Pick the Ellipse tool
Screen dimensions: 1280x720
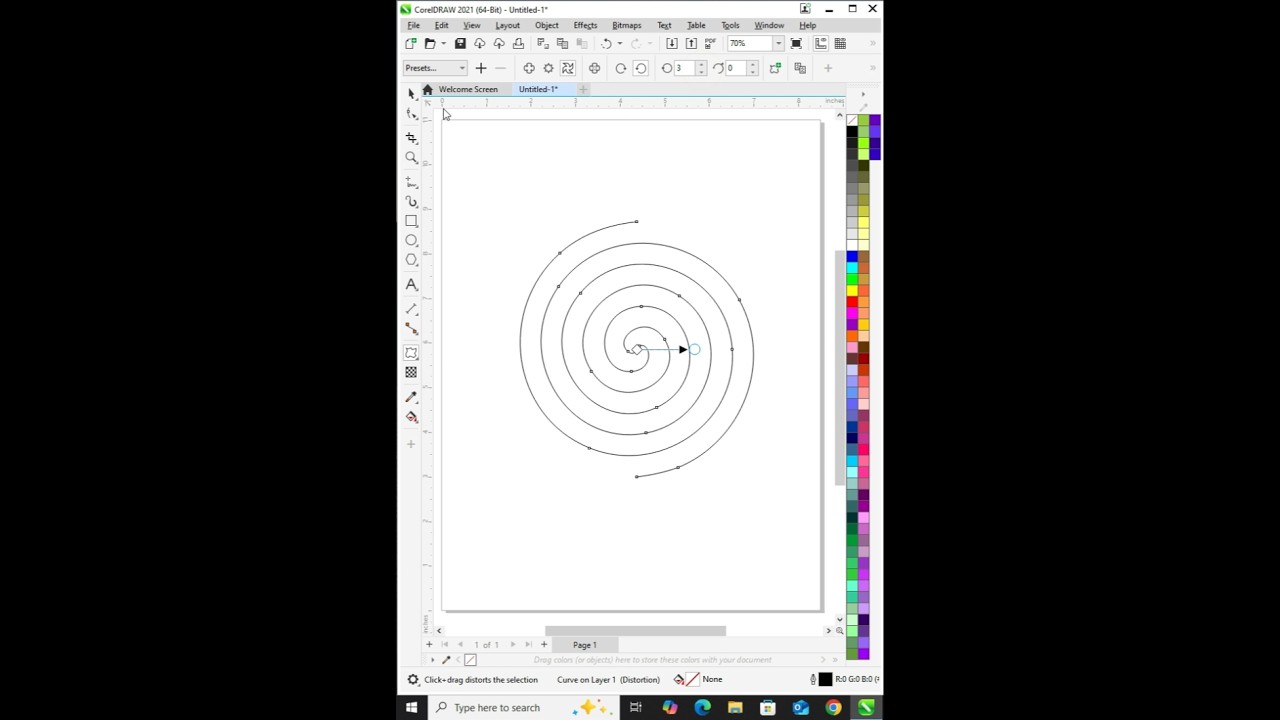click(x=411, y=241)
